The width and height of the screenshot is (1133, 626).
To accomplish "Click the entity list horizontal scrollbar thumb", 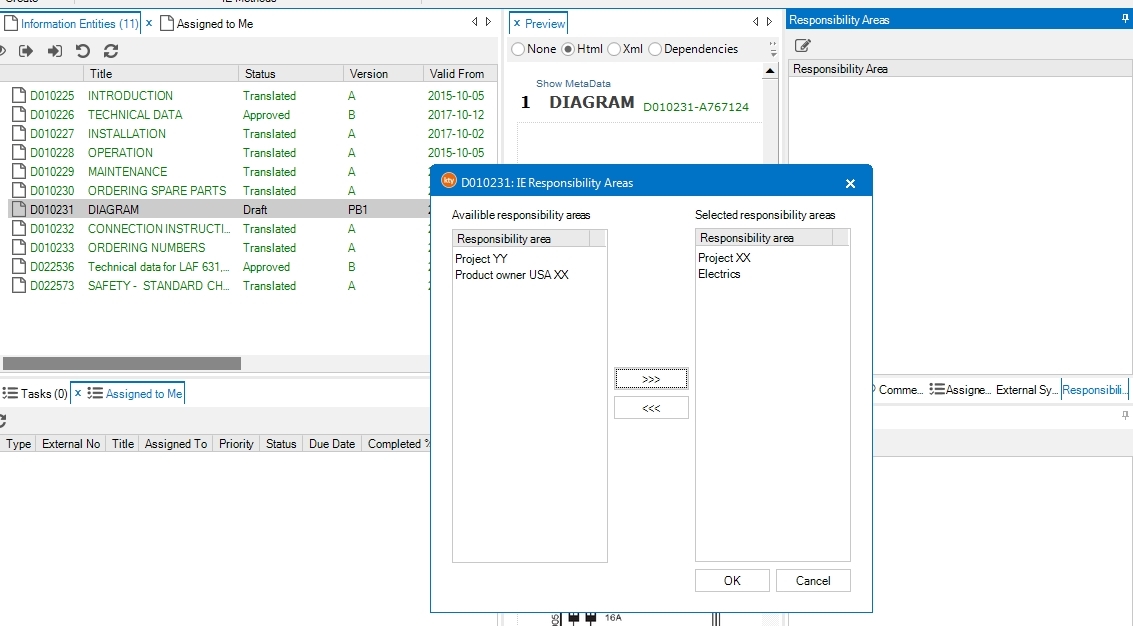I will (x=120, y=364).
